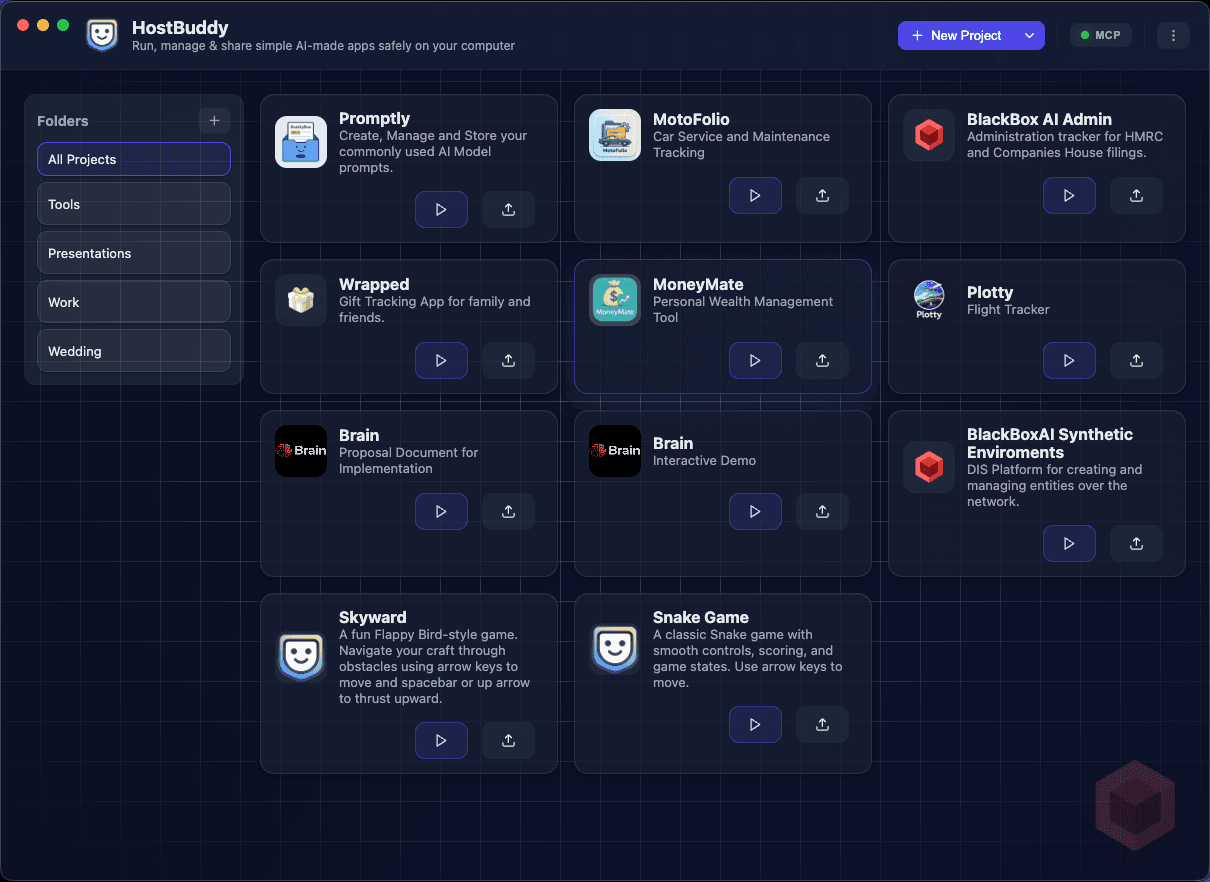Share the Wrapped project
Viewport: 1210px width, 882px height.
tap(508, 361)
